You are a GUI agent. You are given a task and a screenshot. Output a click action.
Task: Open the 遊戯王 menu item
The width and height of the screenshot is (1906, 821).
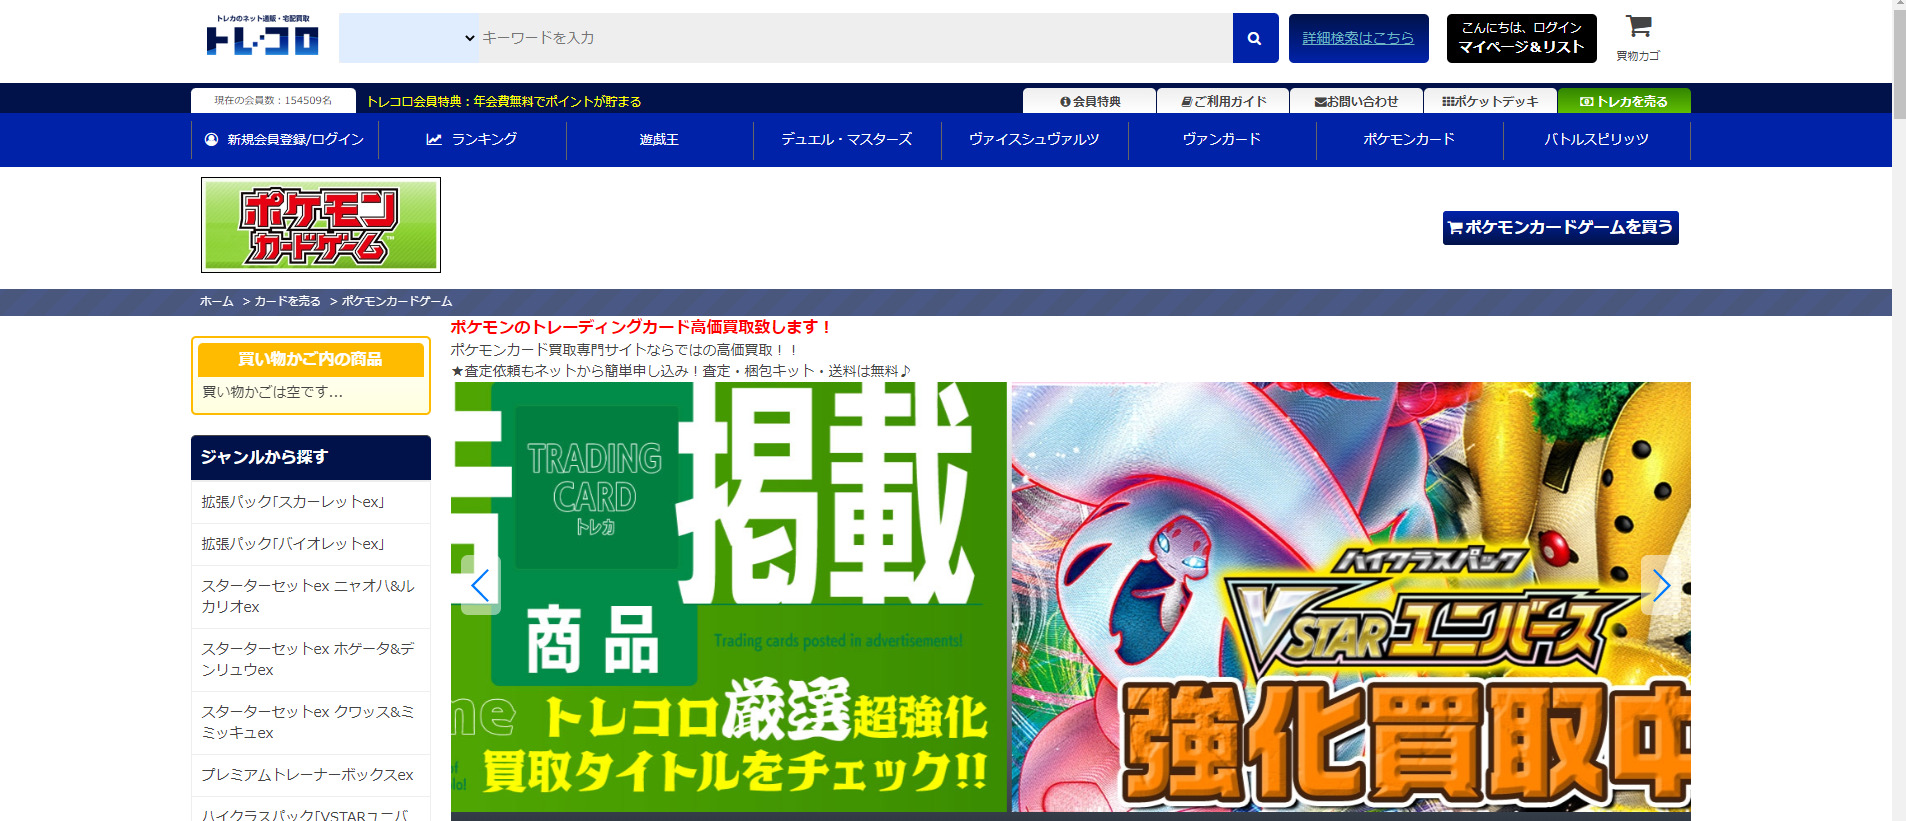[659, 140]
